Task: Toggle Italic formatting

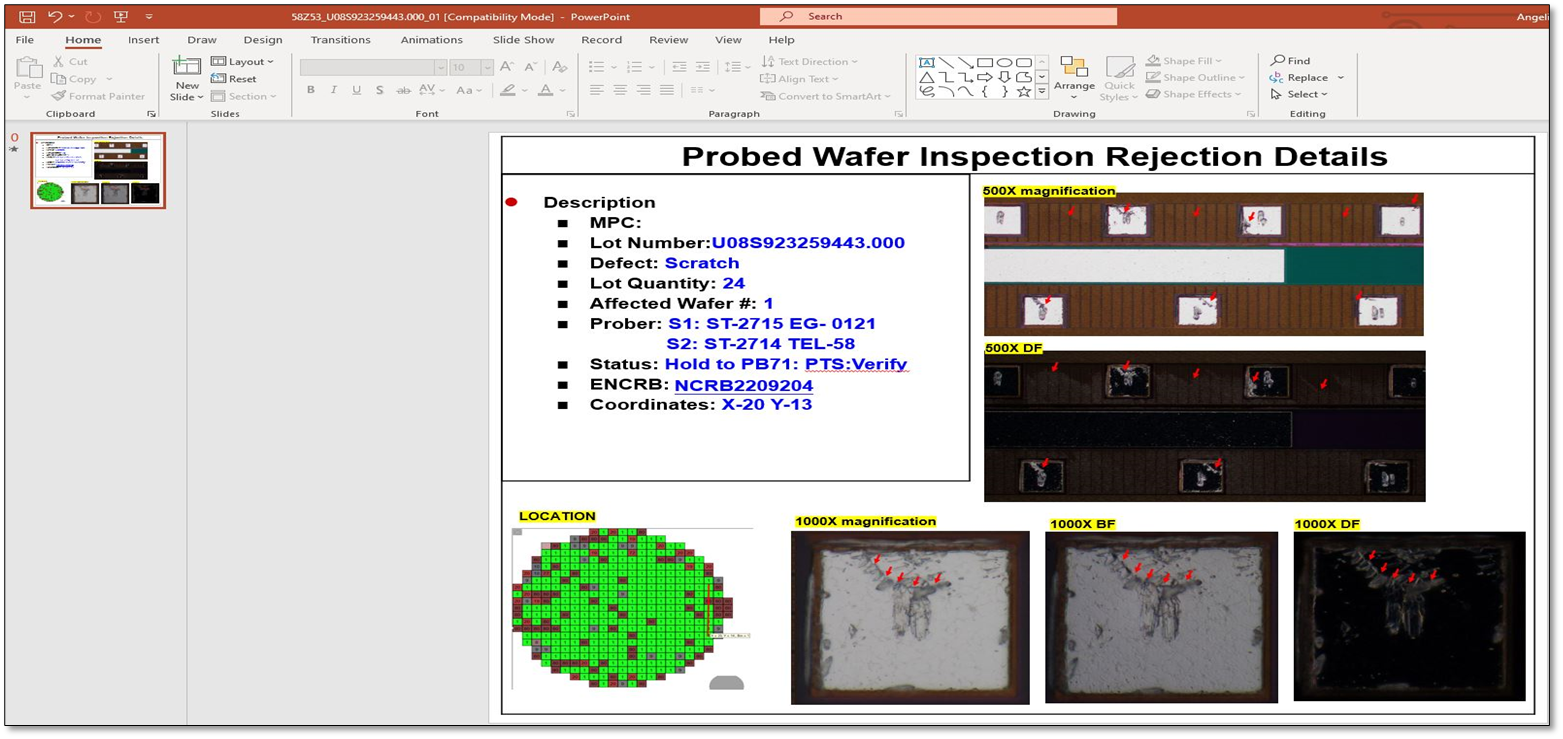Action: click(x=334, y=90)
